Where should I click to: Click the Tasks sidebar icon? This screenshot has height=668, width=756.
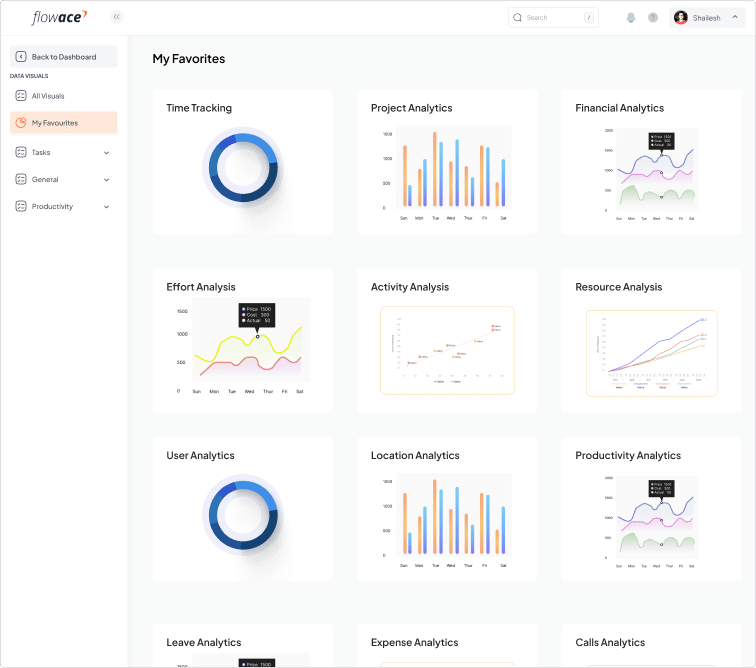point(21,152)
